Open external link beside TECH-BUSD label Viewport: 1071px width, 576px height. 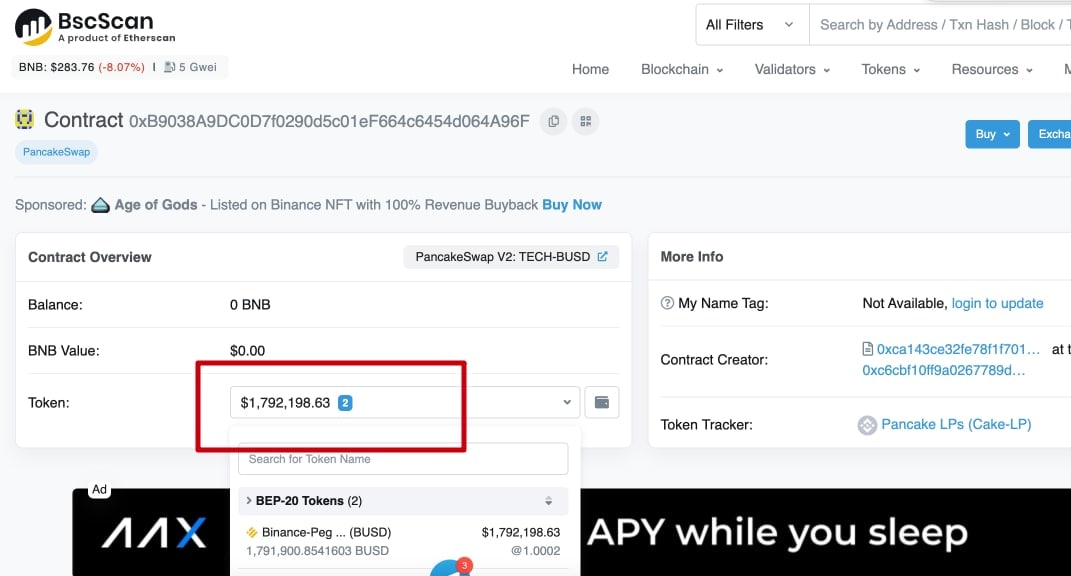[602, 256]
